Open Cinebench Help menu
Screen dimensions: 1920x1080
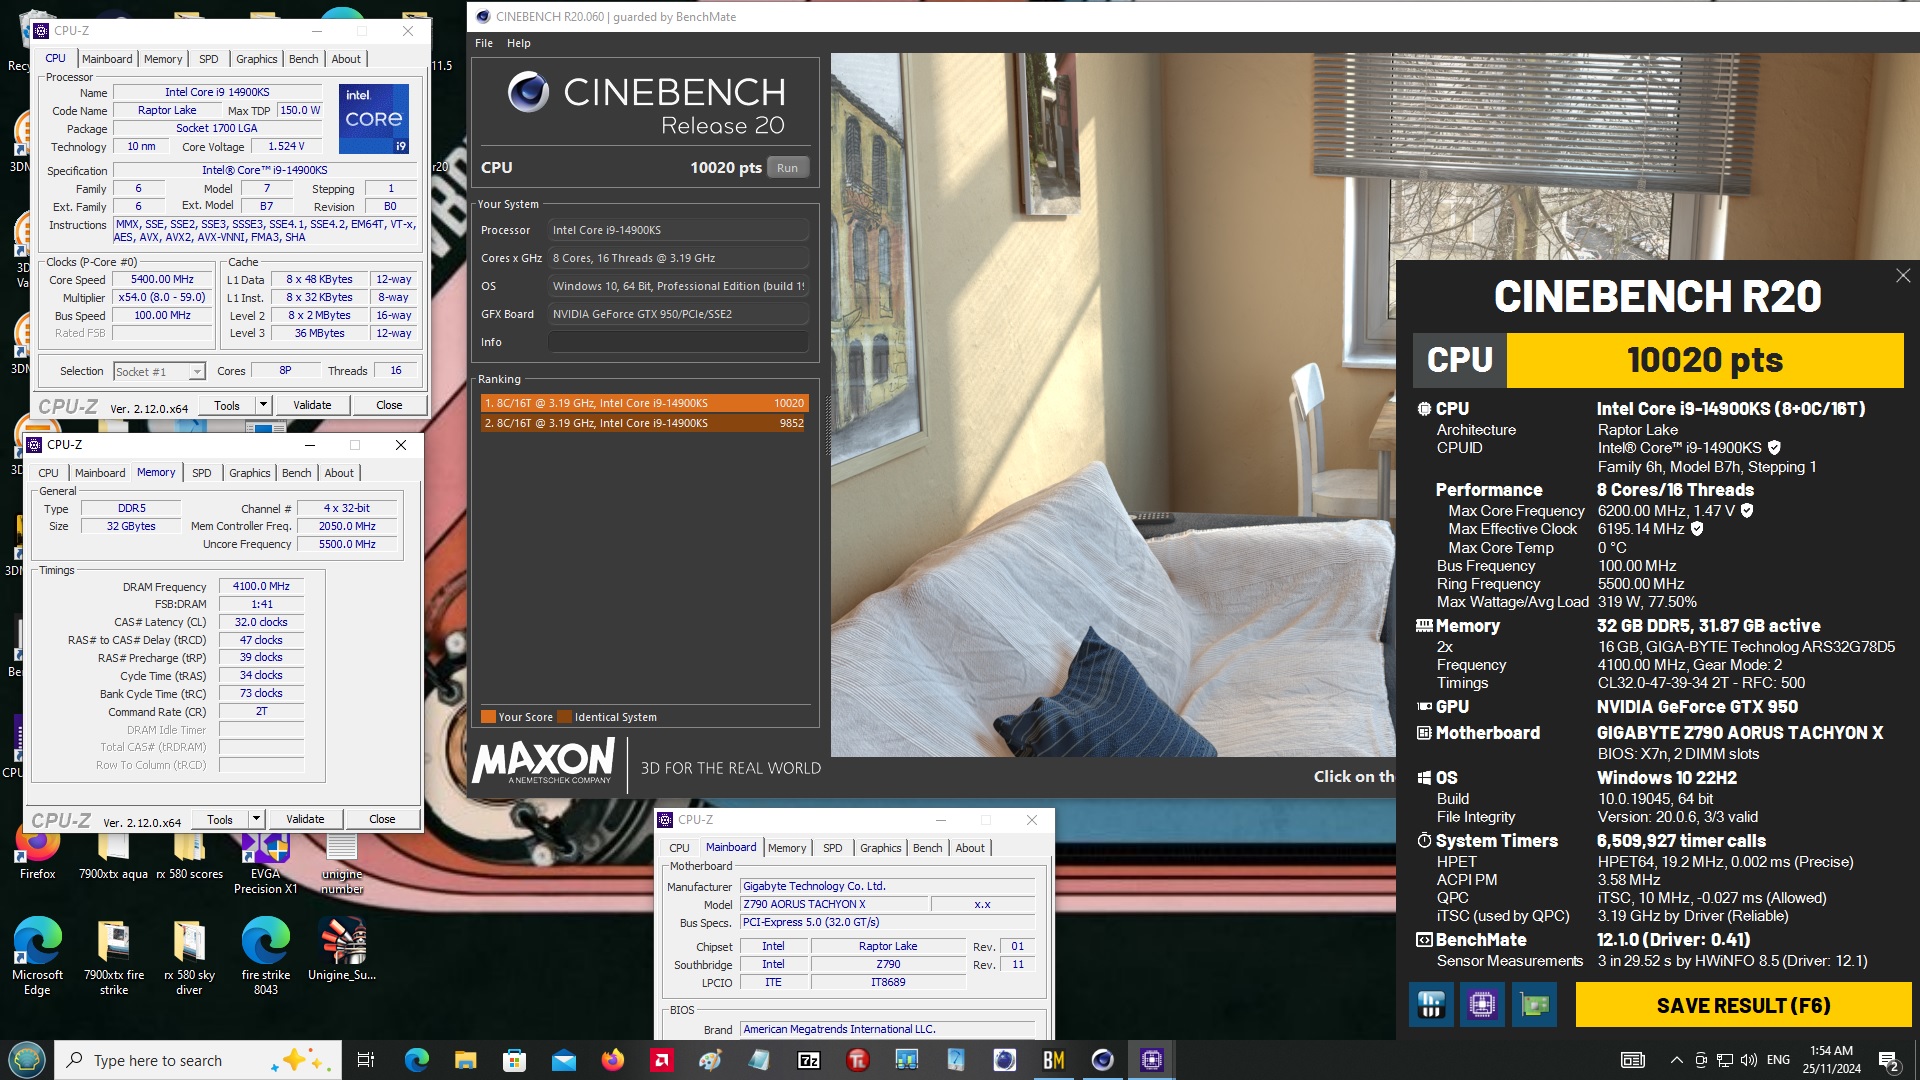click(518, 43)
